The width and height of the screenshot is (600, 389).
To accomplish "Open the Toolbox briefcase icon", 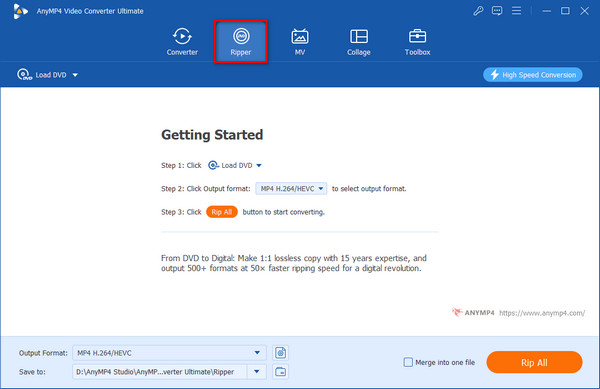I will click(x=417, y=36).
